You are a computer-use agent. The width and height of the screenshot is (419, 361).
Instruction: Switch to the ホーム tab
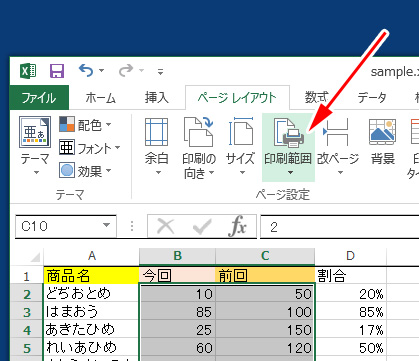[100, 98]
